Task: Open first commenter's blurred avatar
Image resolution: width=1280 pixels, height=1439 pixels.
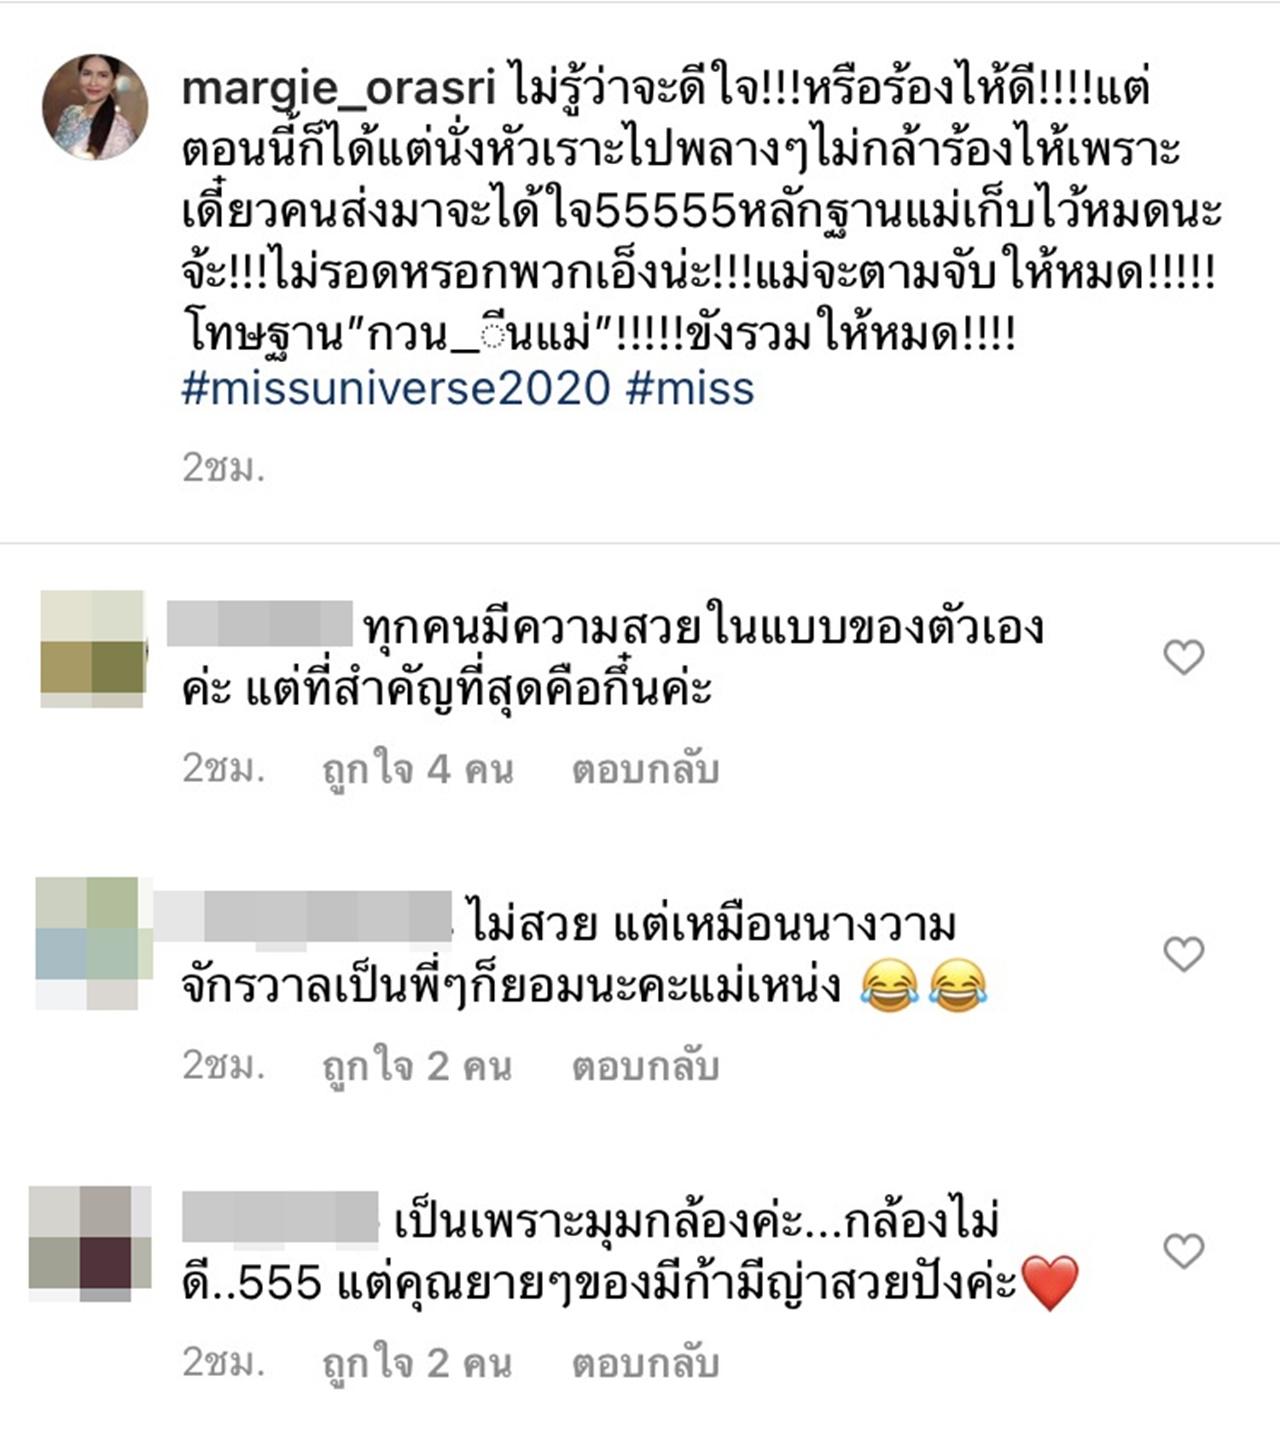Action: pyautogui.click(x=93, y=649)
